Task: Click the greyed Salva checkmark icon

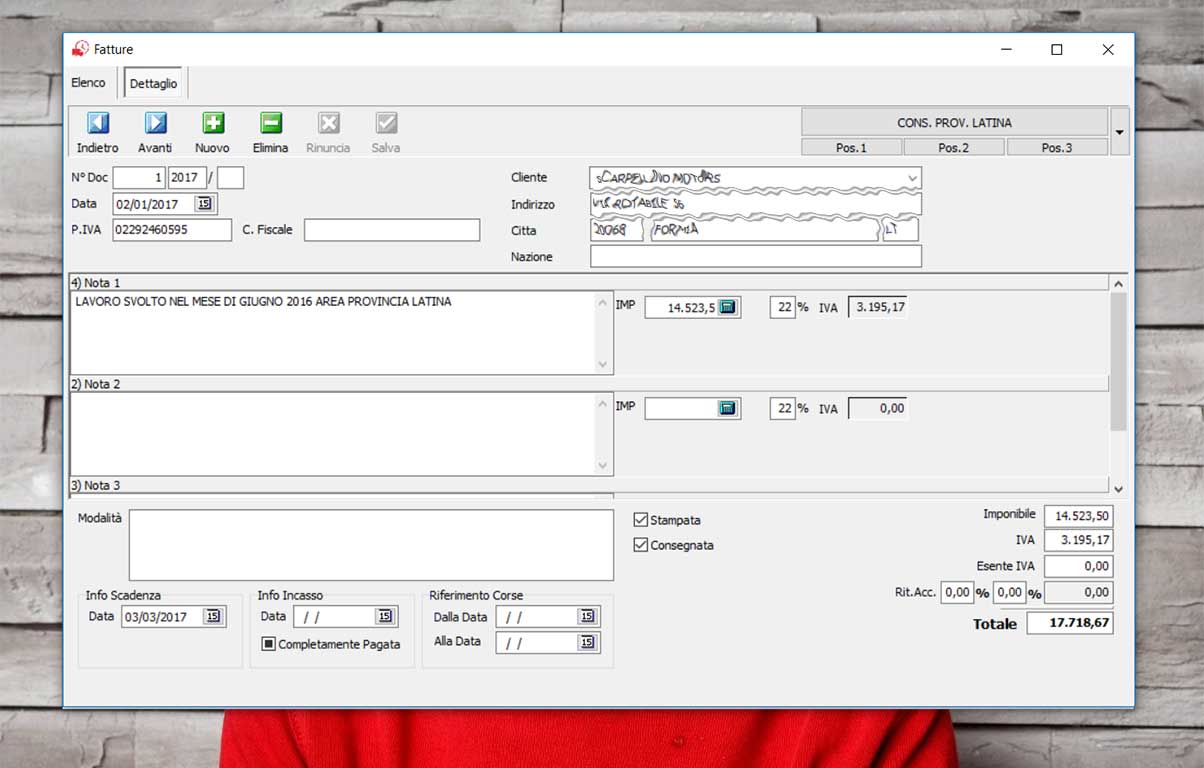Action: (x=386, y=123)
